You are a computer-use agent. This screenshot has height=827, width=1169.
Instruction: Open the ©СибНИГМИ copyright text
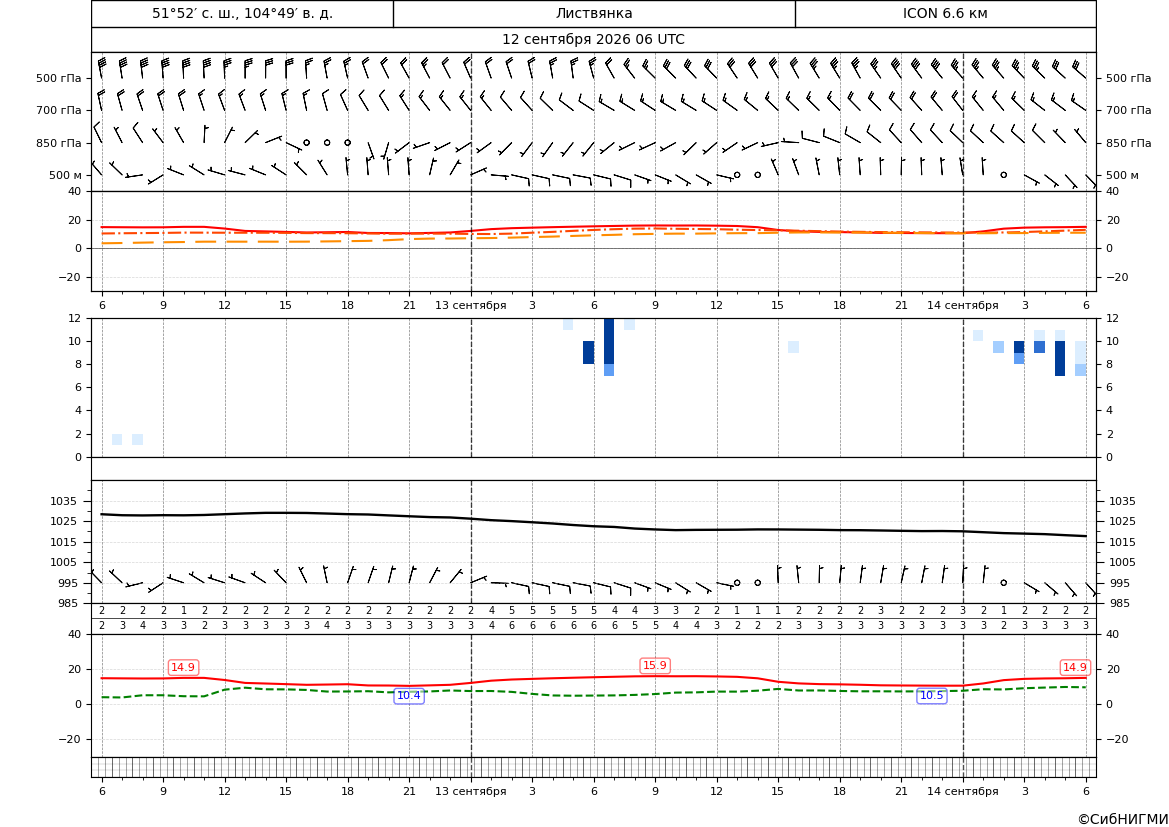[1123, 820]
